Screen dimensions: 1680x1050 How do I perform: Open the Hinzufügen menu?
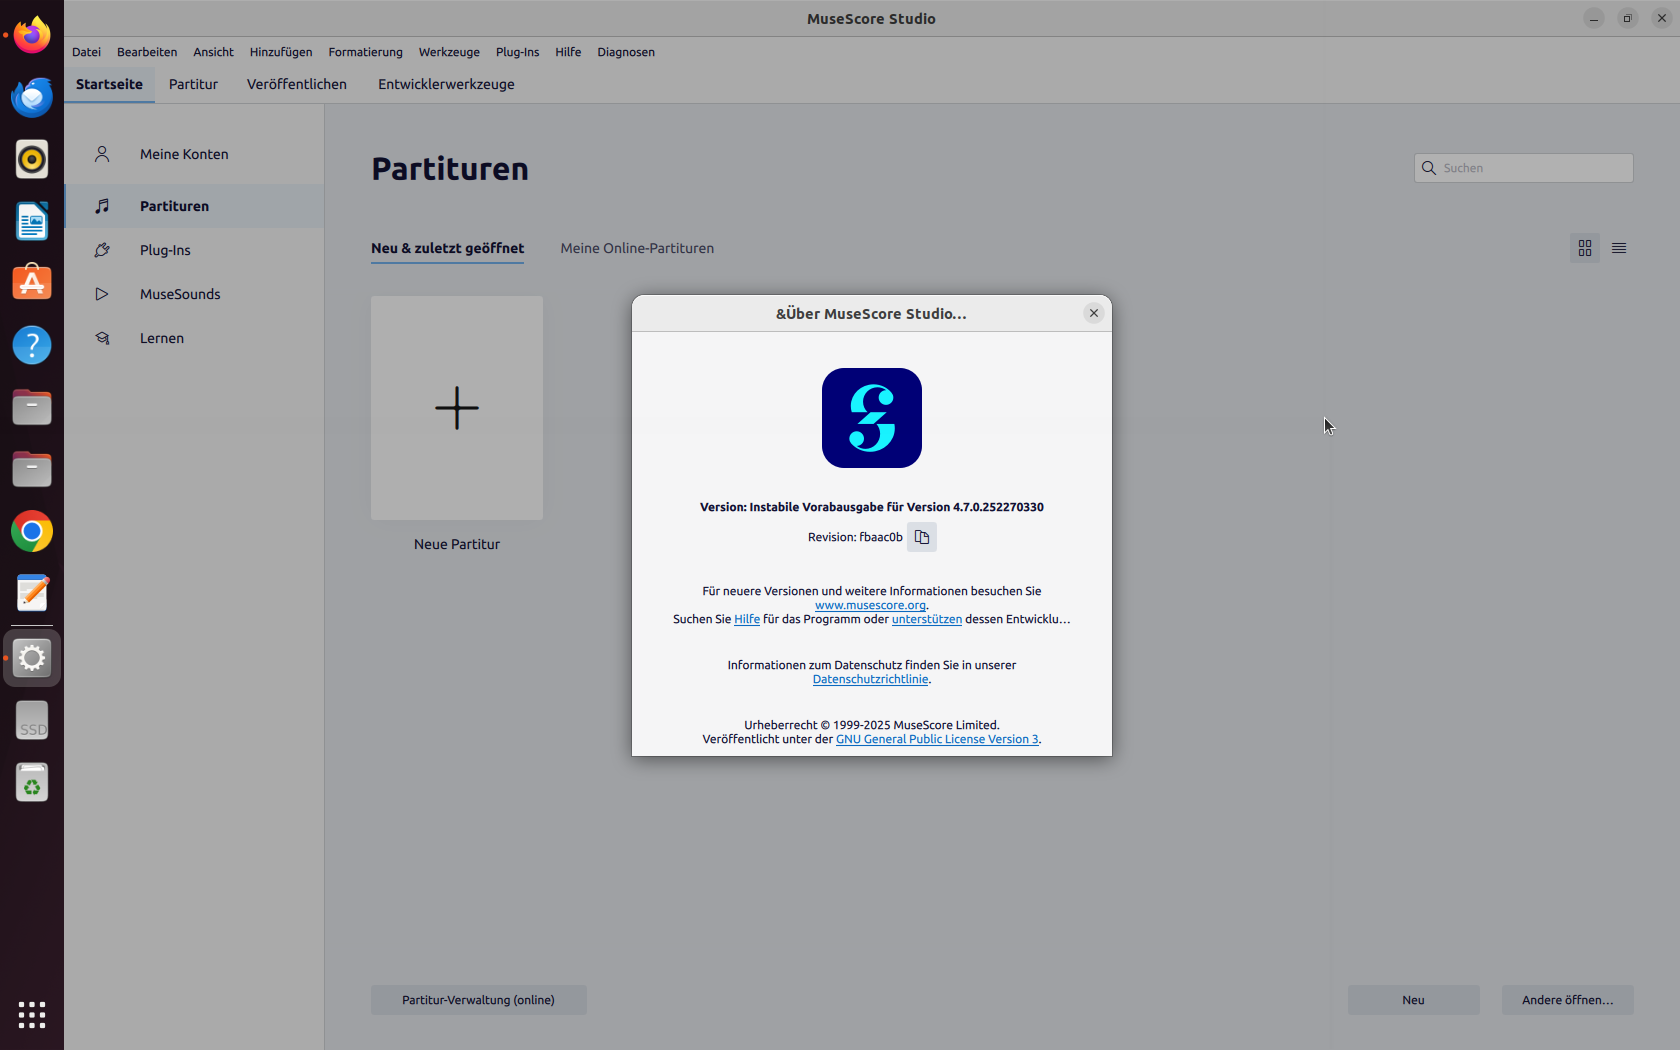[281, 52]
